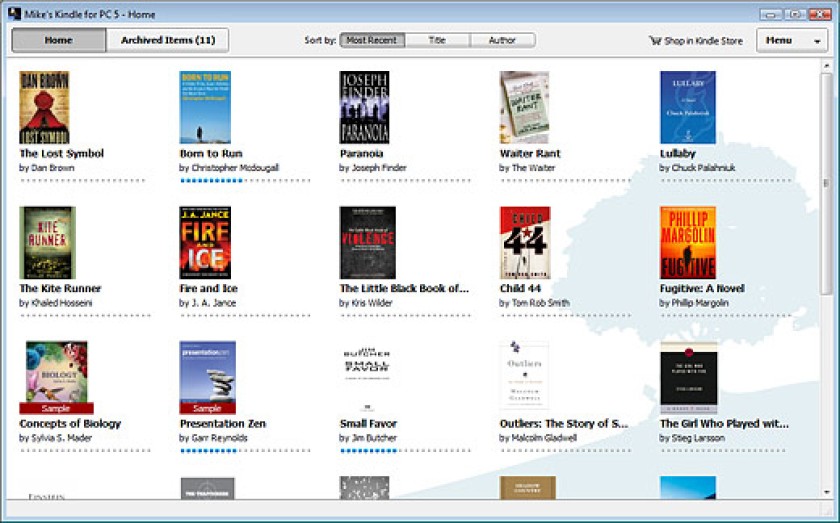This screenshot has height=523, width=840.
Task: Click author text by Chuck Palahniuk
Action: point(698,168)
